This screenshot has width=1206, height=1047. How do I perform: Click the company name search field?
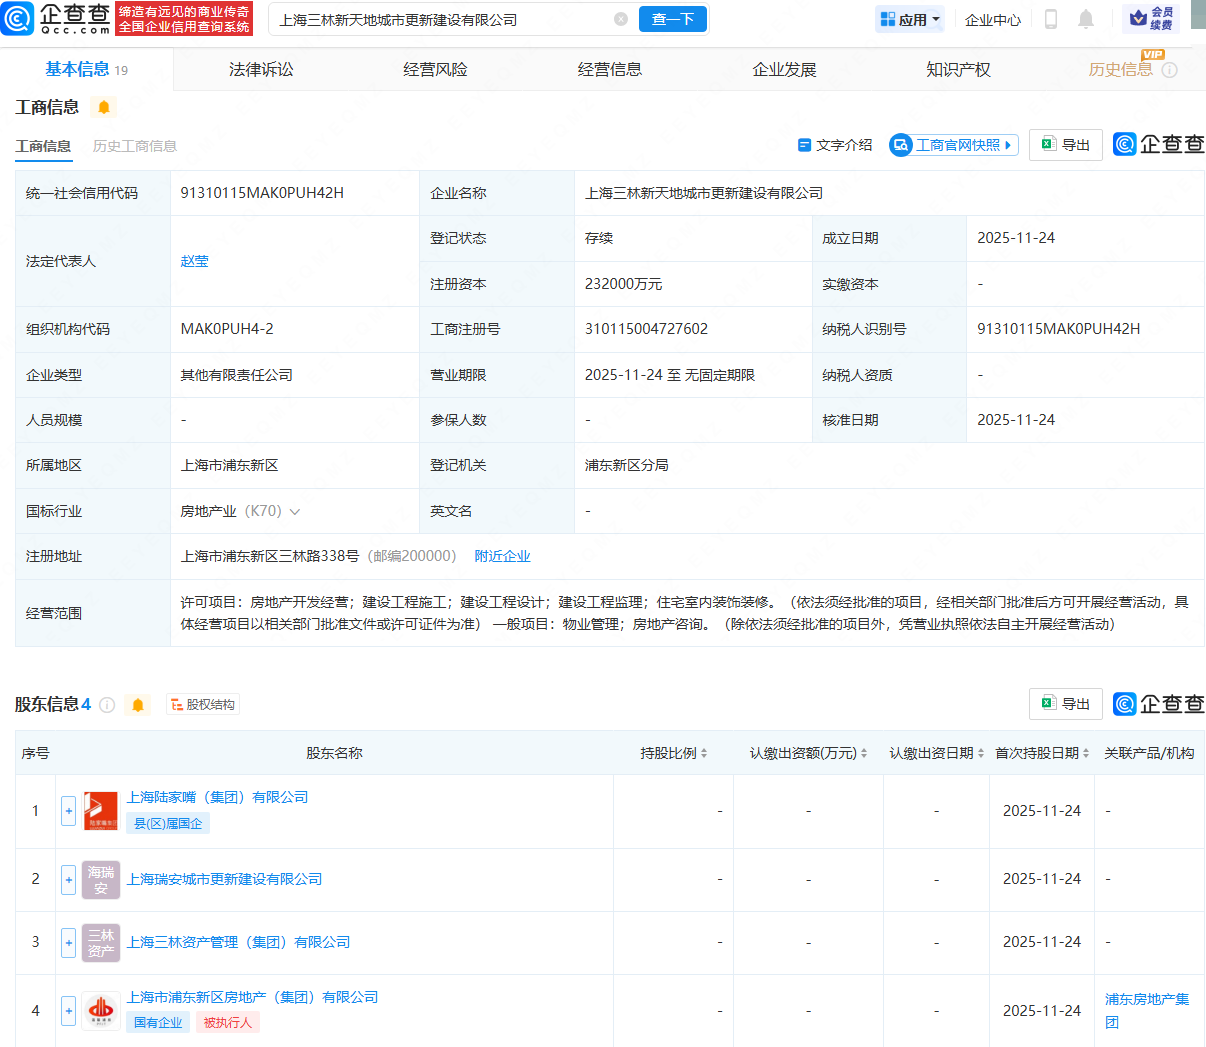tap(440, 19)
